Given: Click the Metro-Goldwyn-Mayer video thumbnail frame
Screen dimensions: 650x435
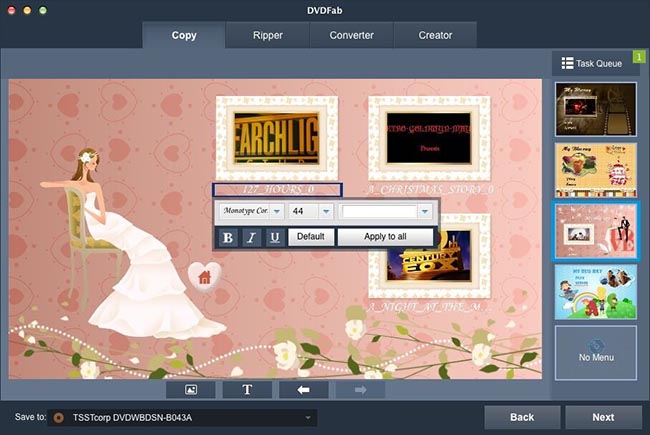Looking at the screenshot, I should click(429, 139).
